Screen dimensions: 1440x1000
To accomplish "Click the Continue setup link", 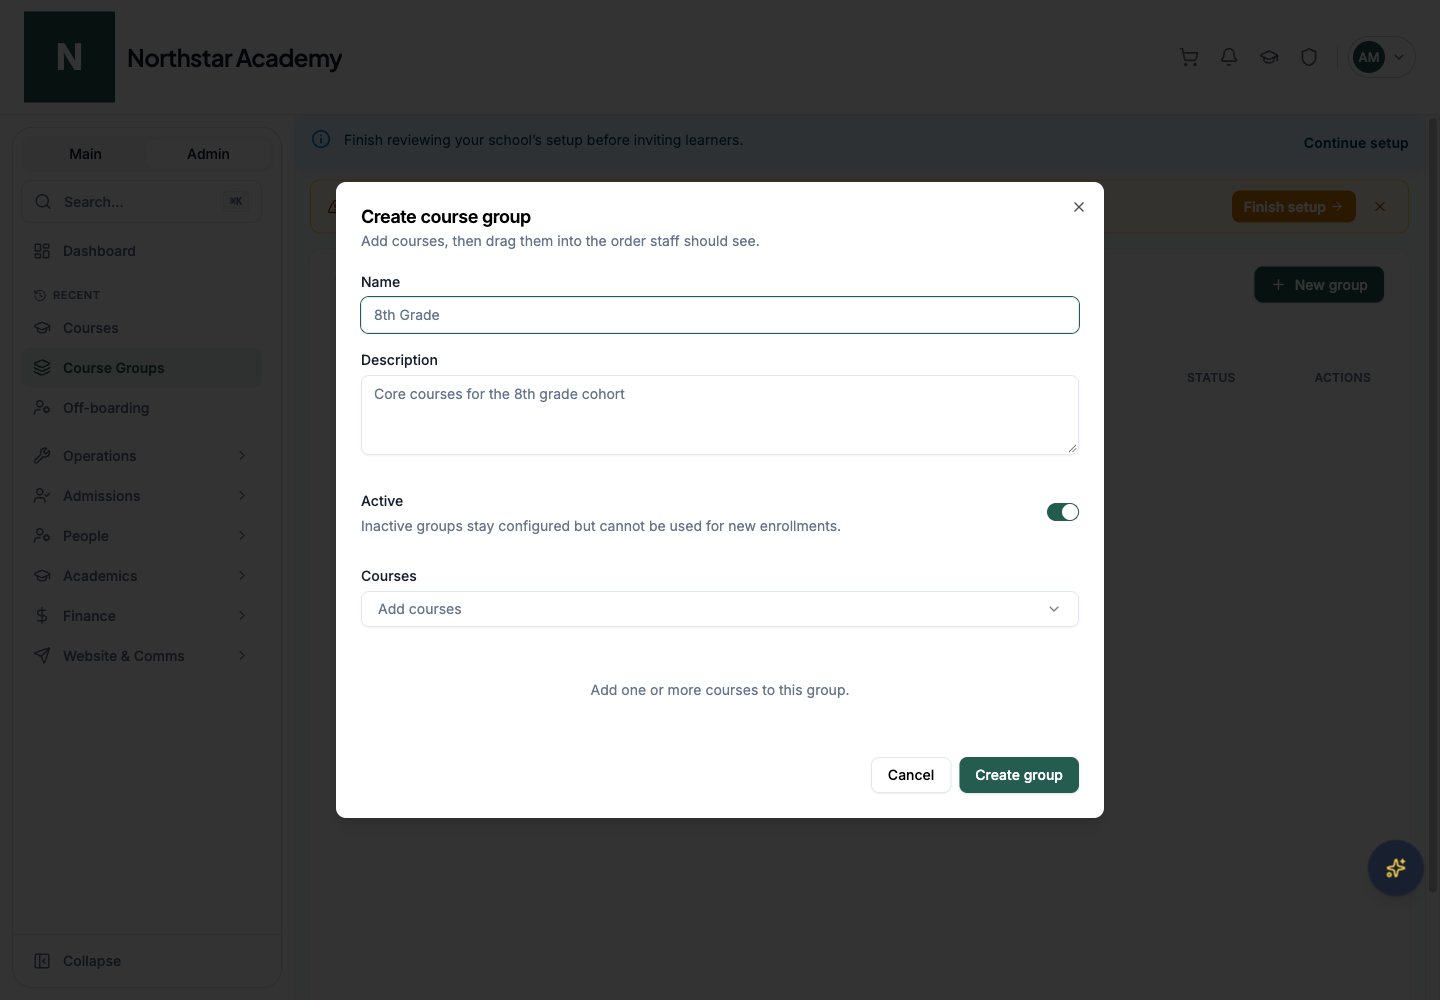I will click(x=1356, y=143).
